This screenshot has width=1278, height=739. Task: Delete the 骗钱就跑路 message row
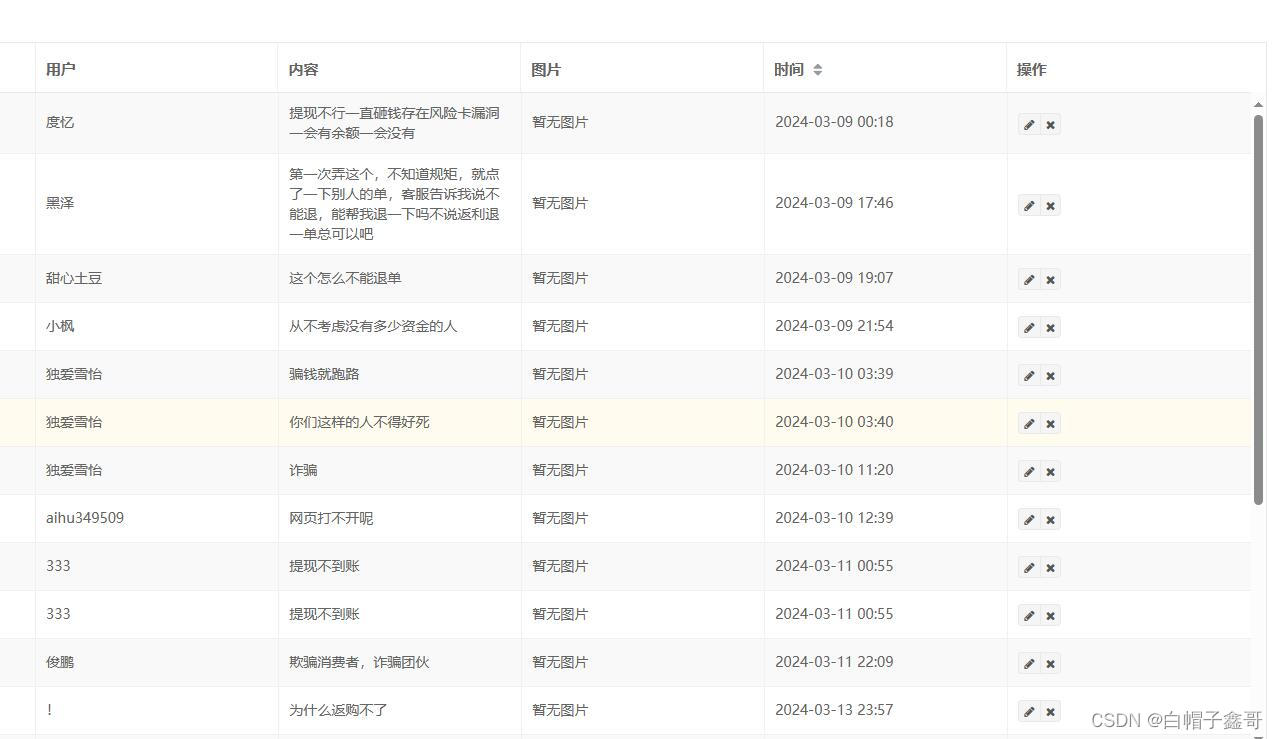[1050, 376]
